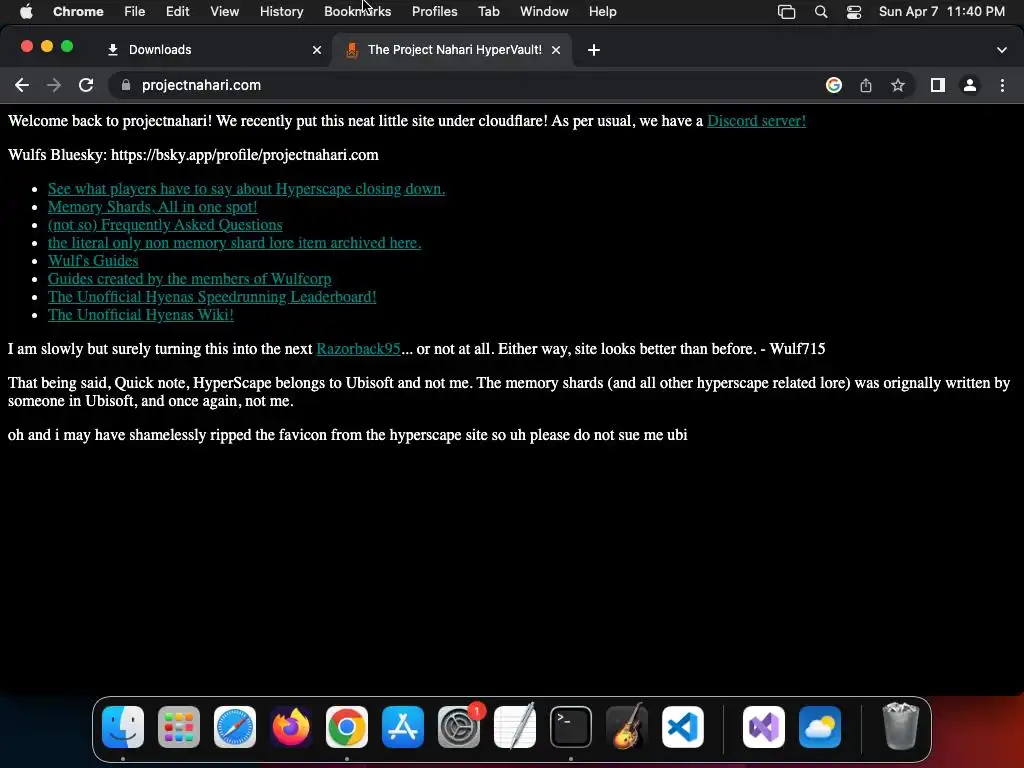Viewport: 1024px width, 768px height.
Task: Launch Safari from the dock
Action: pos(235,727)
